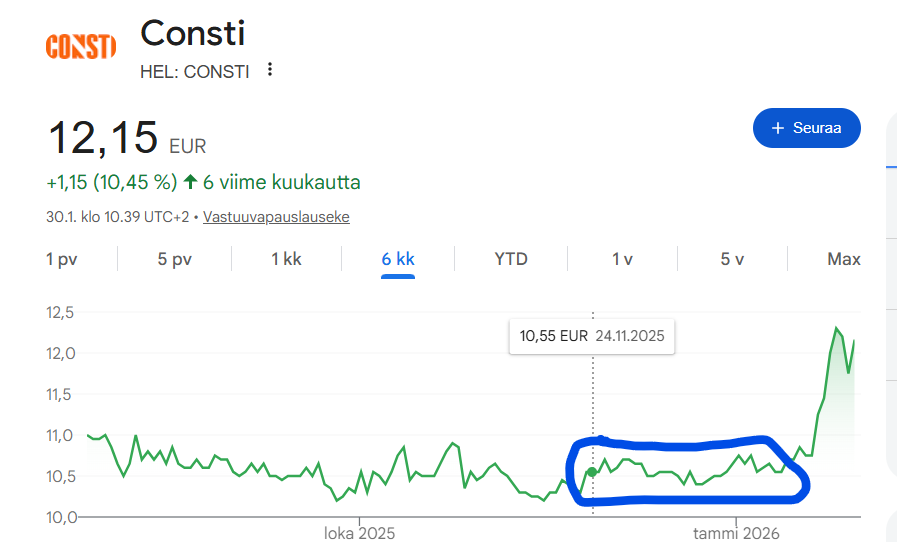Switch chart to the YTD tab
Viewport: 897px width, 542px height.
511,259
